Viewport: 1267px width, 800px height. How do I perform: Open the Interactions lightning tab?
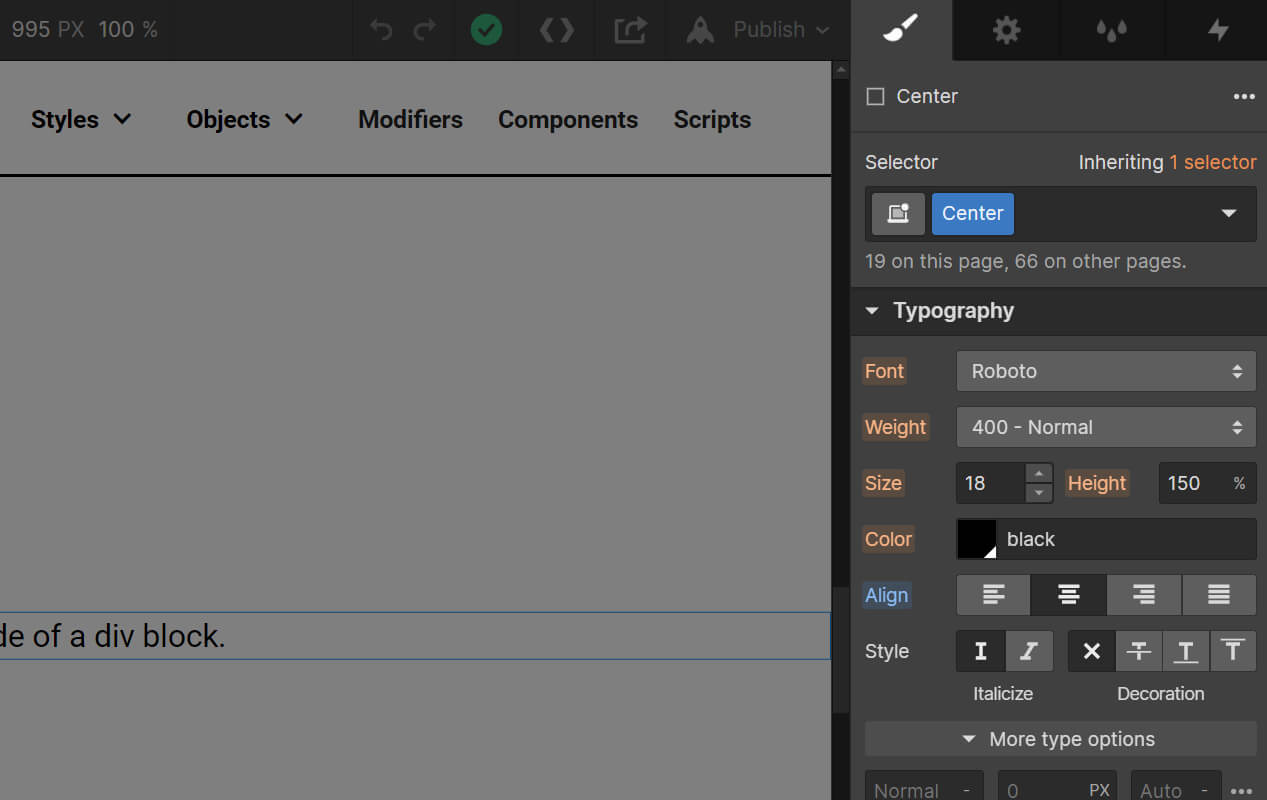1217,30
